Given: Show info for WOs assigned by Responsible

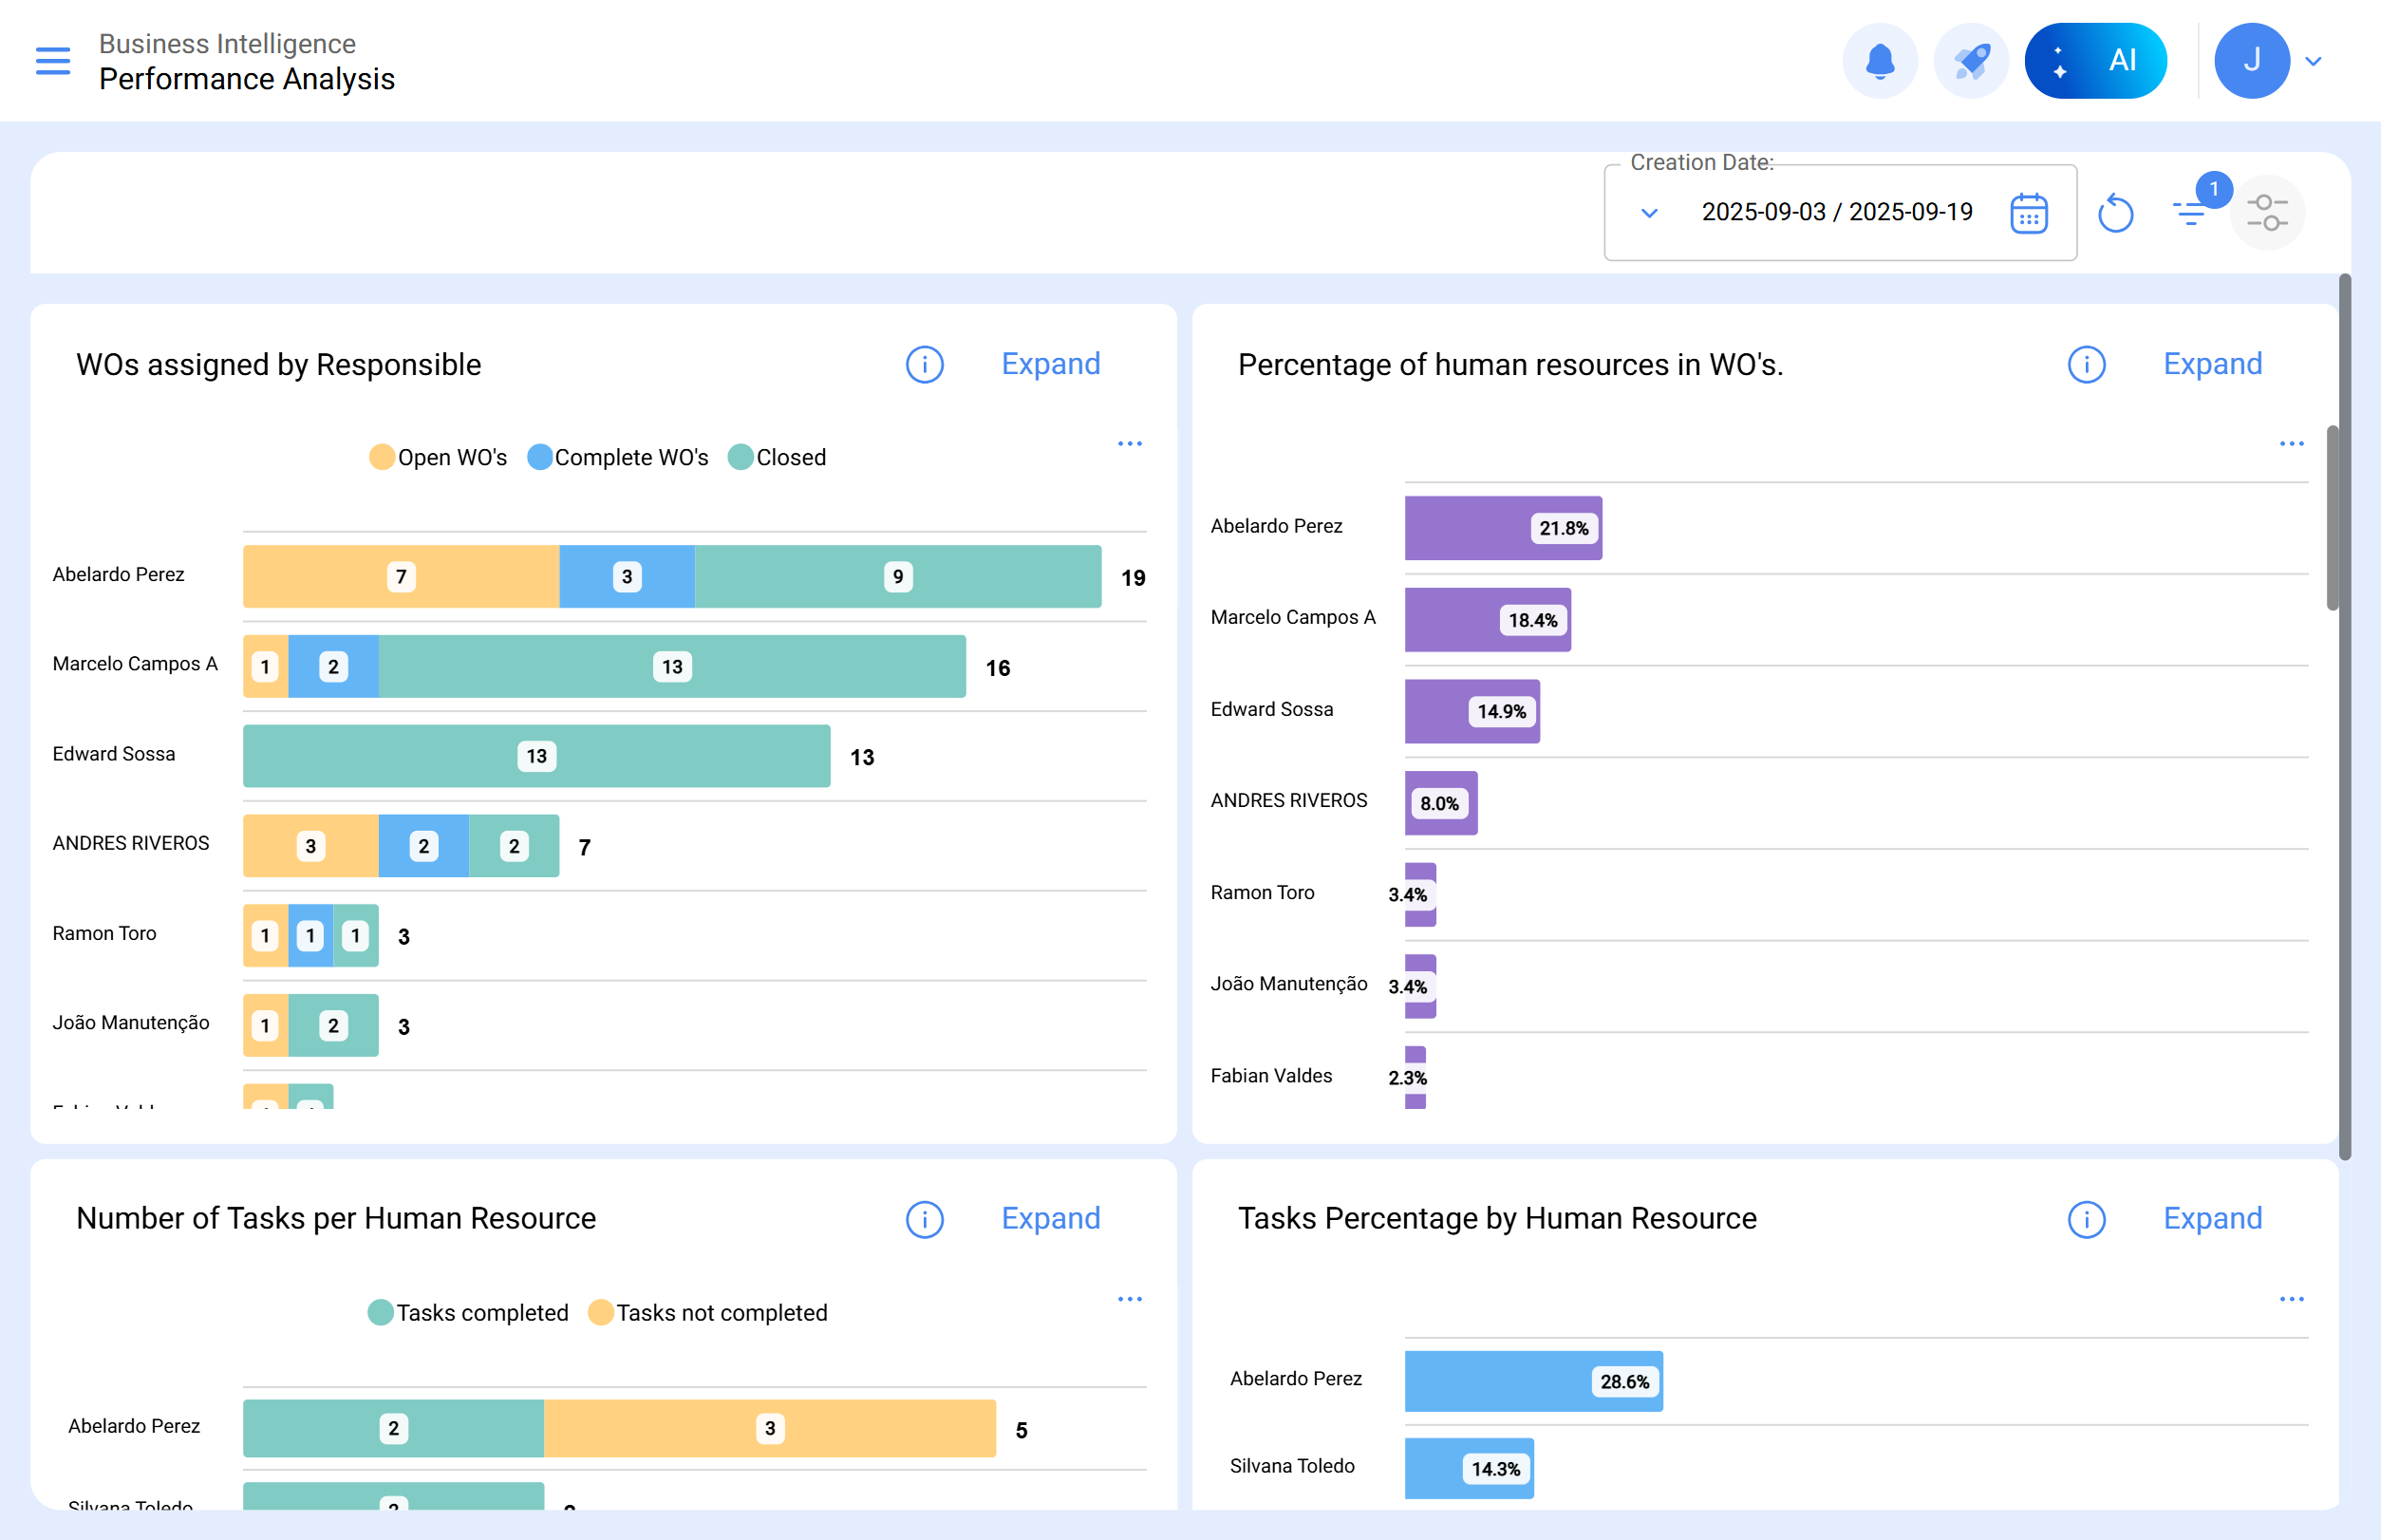Looking at the screenshot, I should pos(924,365).
